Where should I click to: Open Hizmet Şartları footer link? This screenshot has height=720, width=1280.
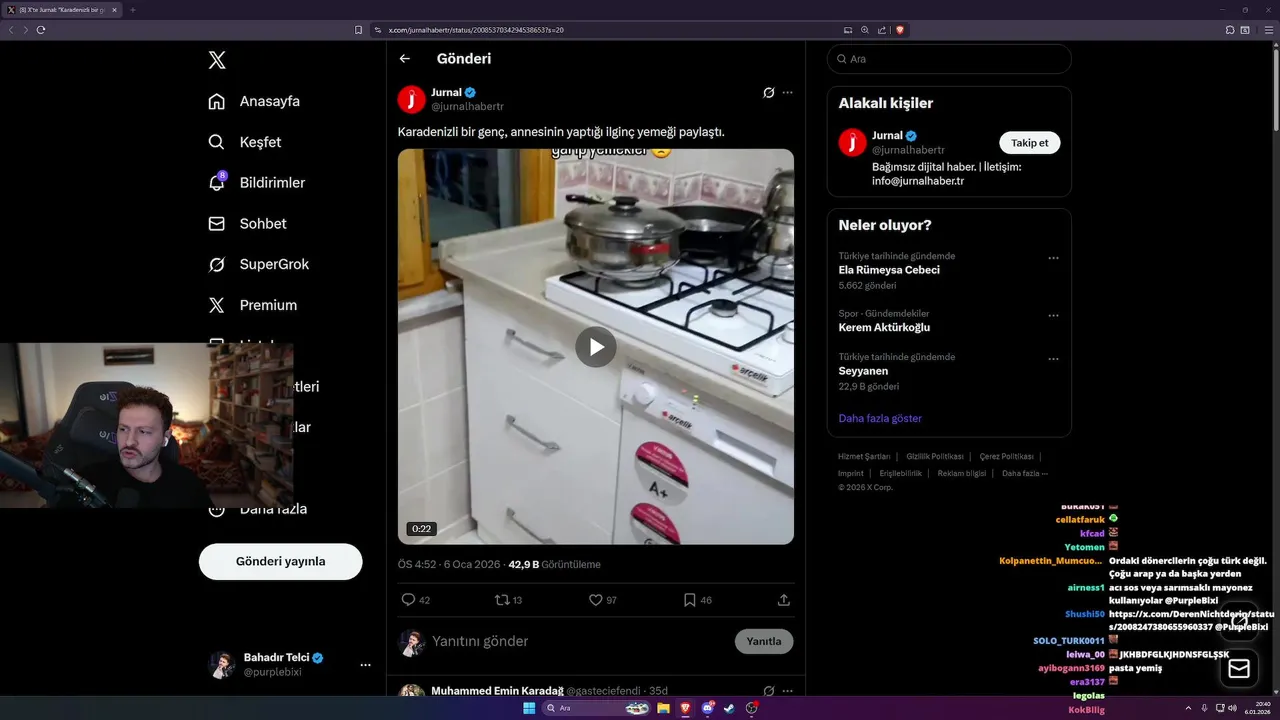click(x=864, y=457)
